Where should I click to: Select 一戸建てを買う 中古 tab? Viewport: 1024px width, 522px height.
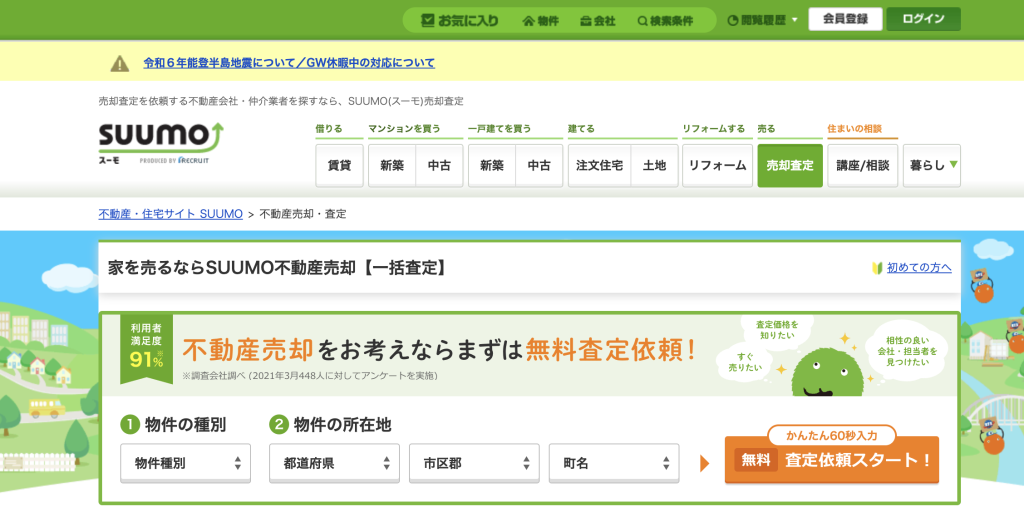coord(539,165)
